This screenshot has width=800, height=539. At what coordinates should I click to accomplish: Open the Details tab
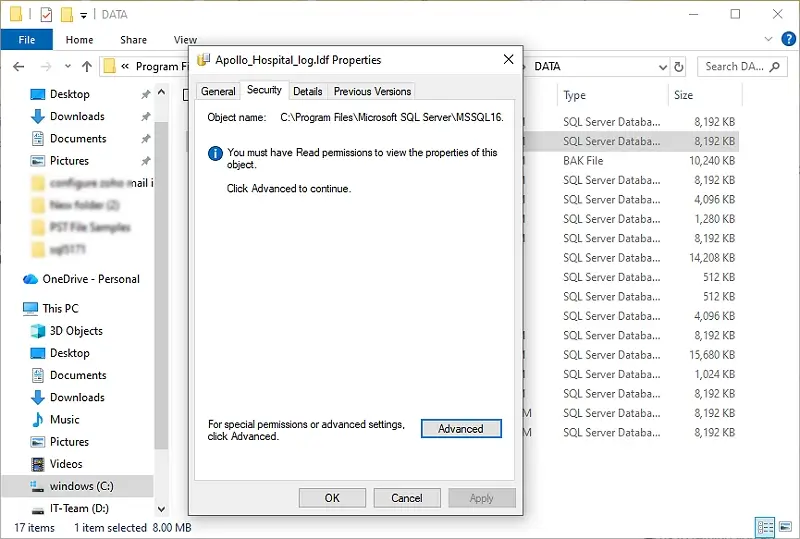pyautogui.click(x=308, y=91)
